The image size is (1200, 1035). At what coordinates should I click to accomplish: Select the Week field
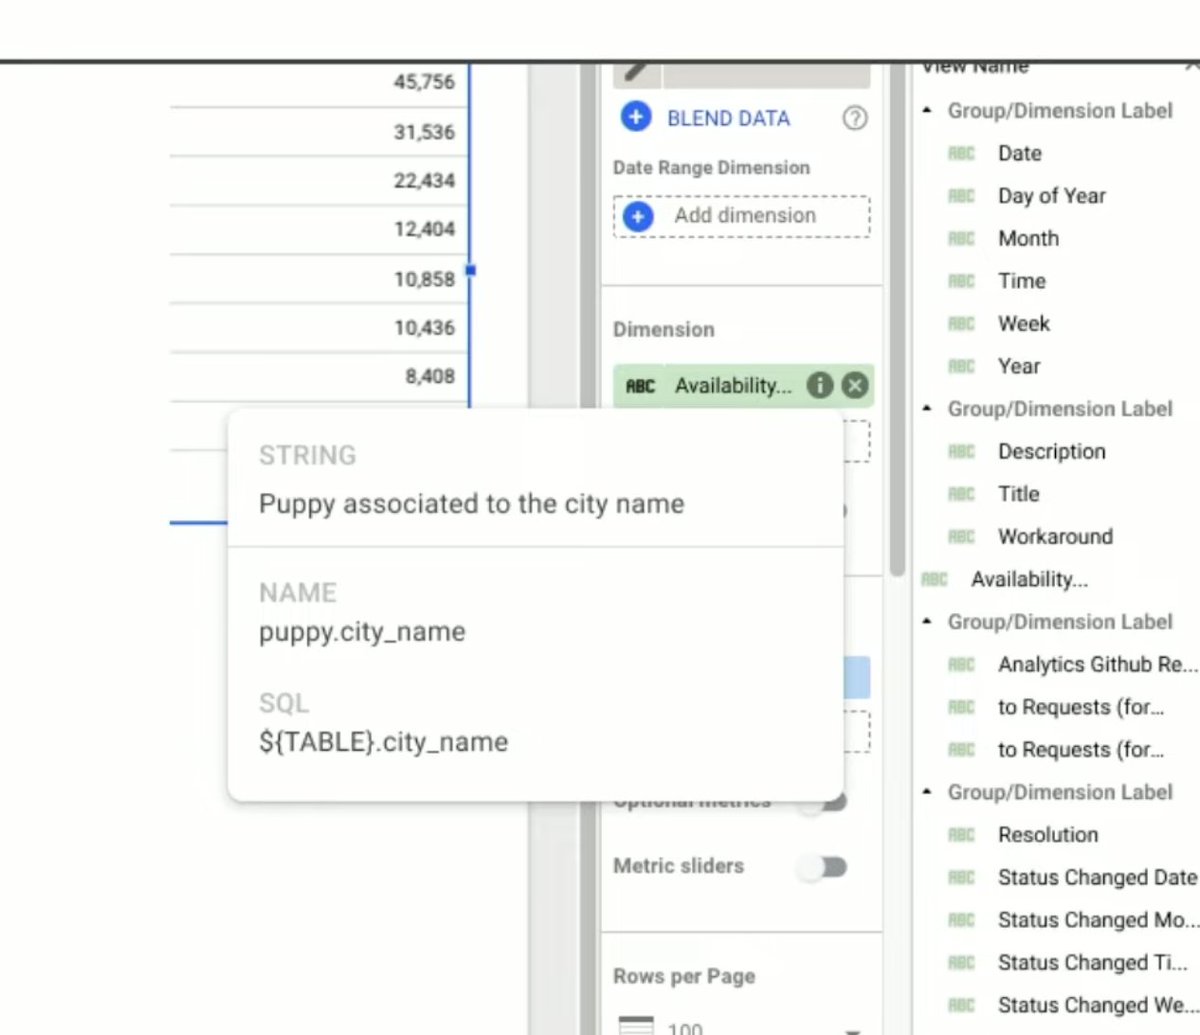pyautogui.click(x=1024, y=324)
